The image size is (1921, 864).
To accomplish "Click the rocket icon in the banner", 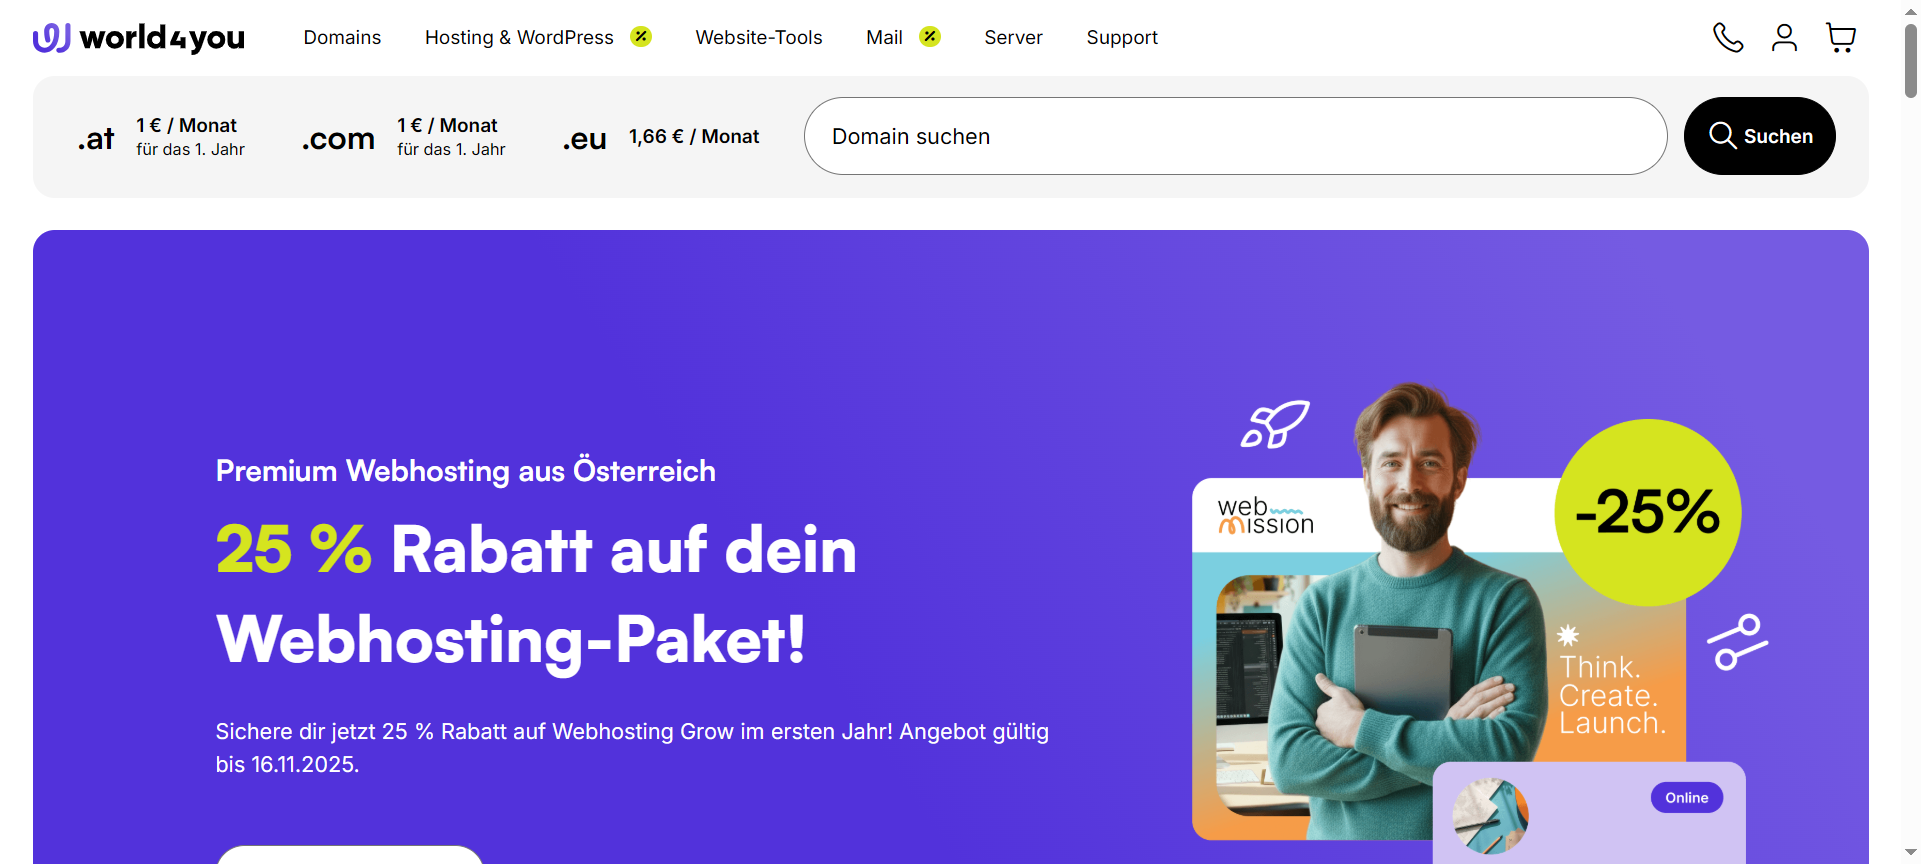I will pos(1275,424).
